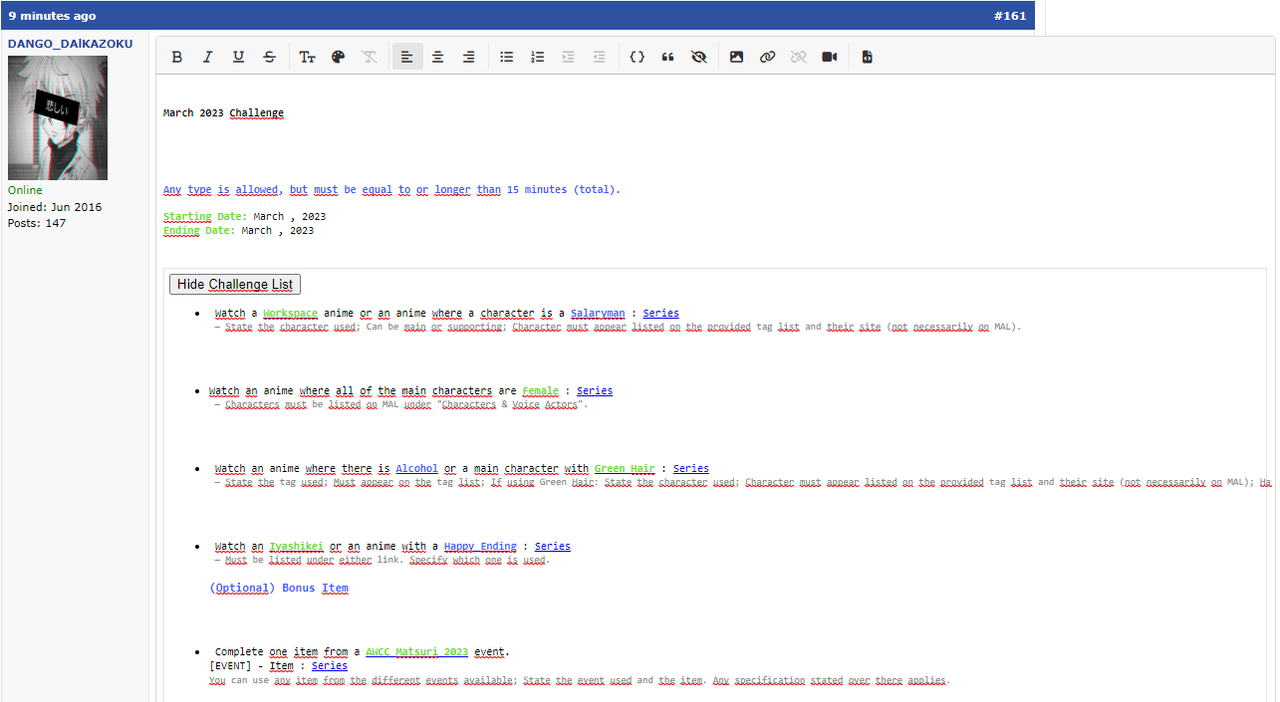The width and height of the screenshot is (1280, 702).
Task: Embed a video in the post
Action: [x=829, y=56]
